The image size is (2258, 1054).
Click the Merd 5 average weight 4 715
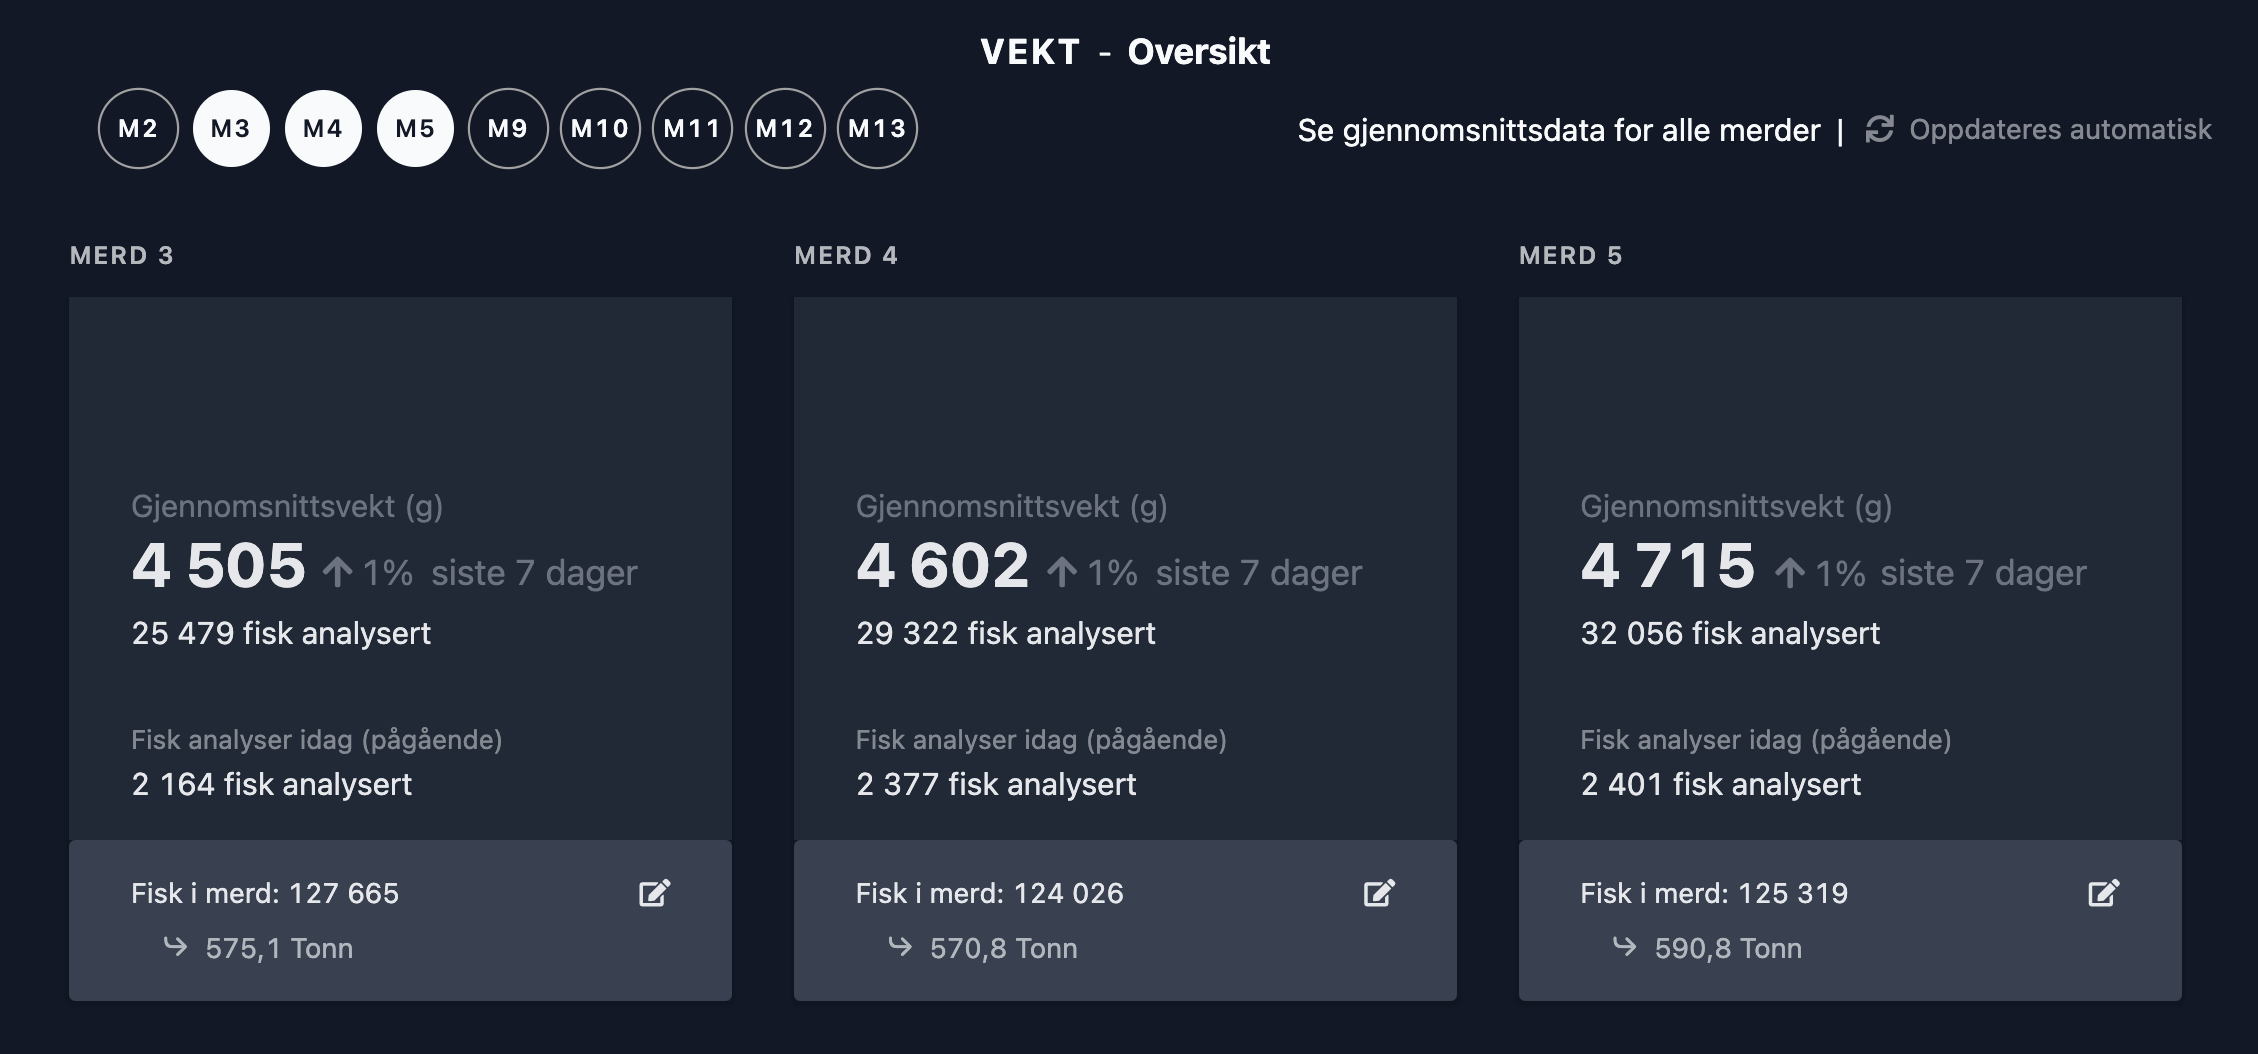(1668, 566)
